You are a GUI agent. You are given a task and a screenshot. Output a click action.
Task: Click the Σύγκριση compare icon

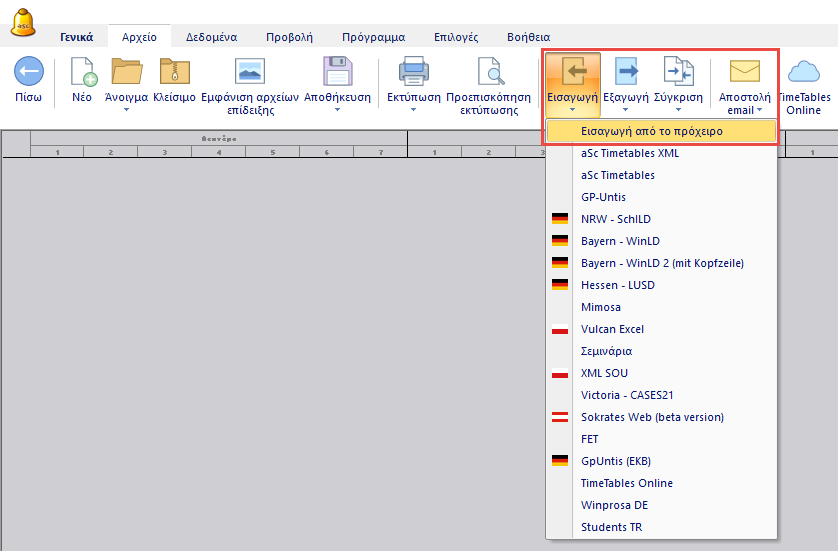(x=678, y=73)
